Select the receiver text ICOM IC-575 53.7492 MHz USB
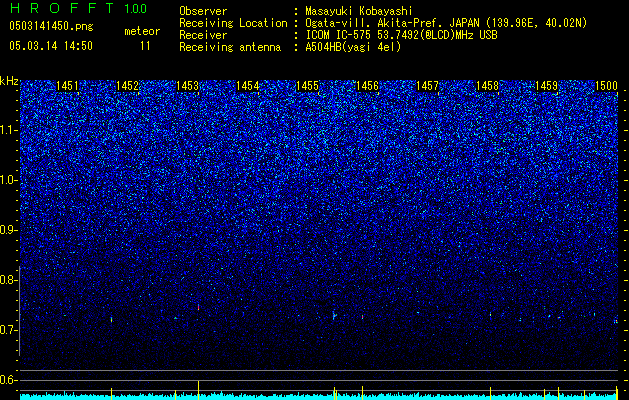The height and width of the screenshot is (400, 629). tap(401, 35)
